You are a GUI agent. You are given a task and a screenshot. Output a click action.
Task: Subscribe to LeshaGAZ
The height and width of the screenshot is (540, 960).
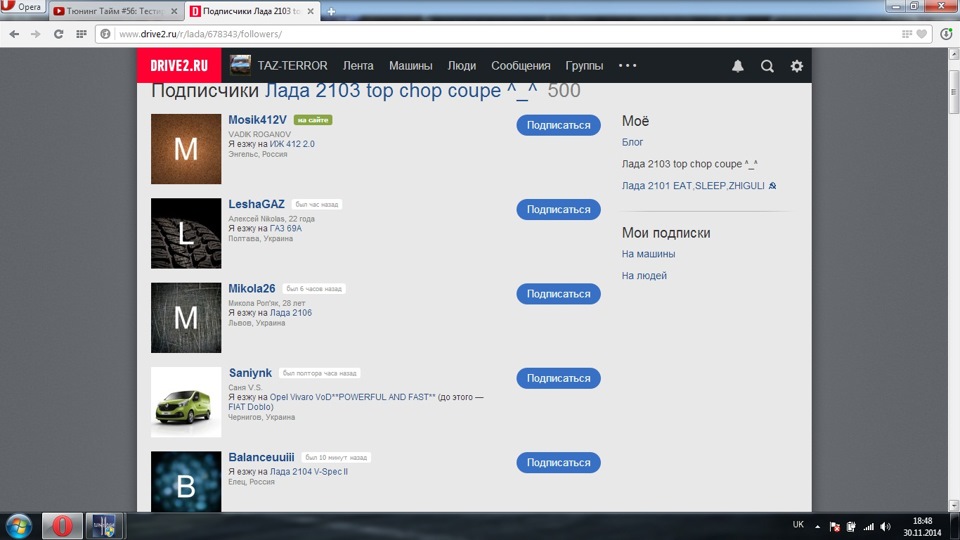click(x=558, y=209)
